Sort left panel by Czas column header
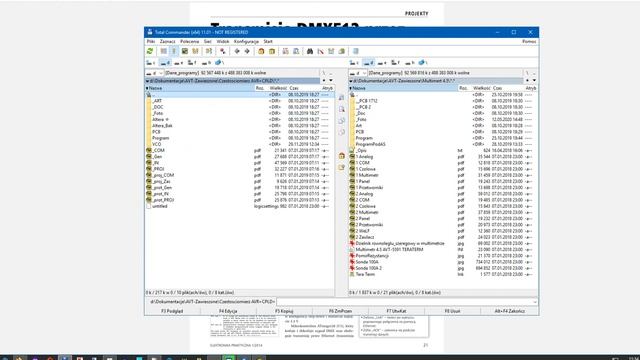Image resolution: width=640 pixels, height=360 pixels. coord(304,88)
